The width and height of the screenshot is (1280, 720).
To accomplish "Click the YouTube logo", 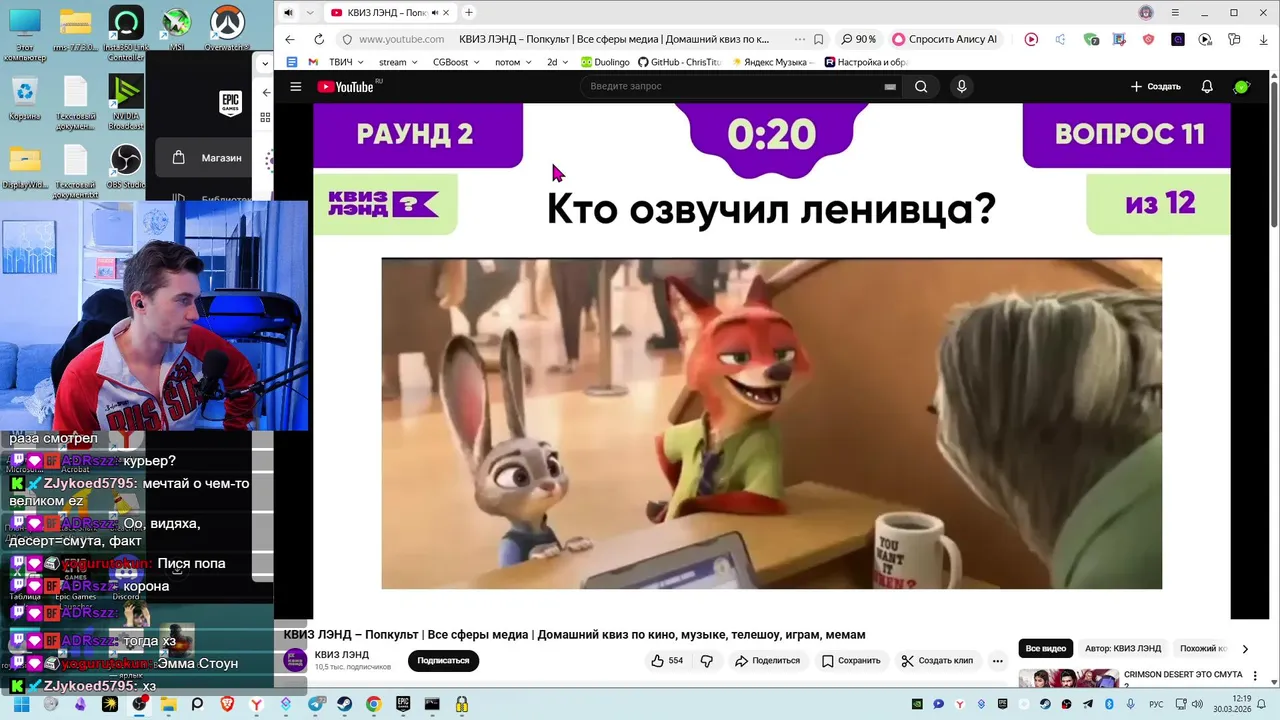I will (345, 87).
